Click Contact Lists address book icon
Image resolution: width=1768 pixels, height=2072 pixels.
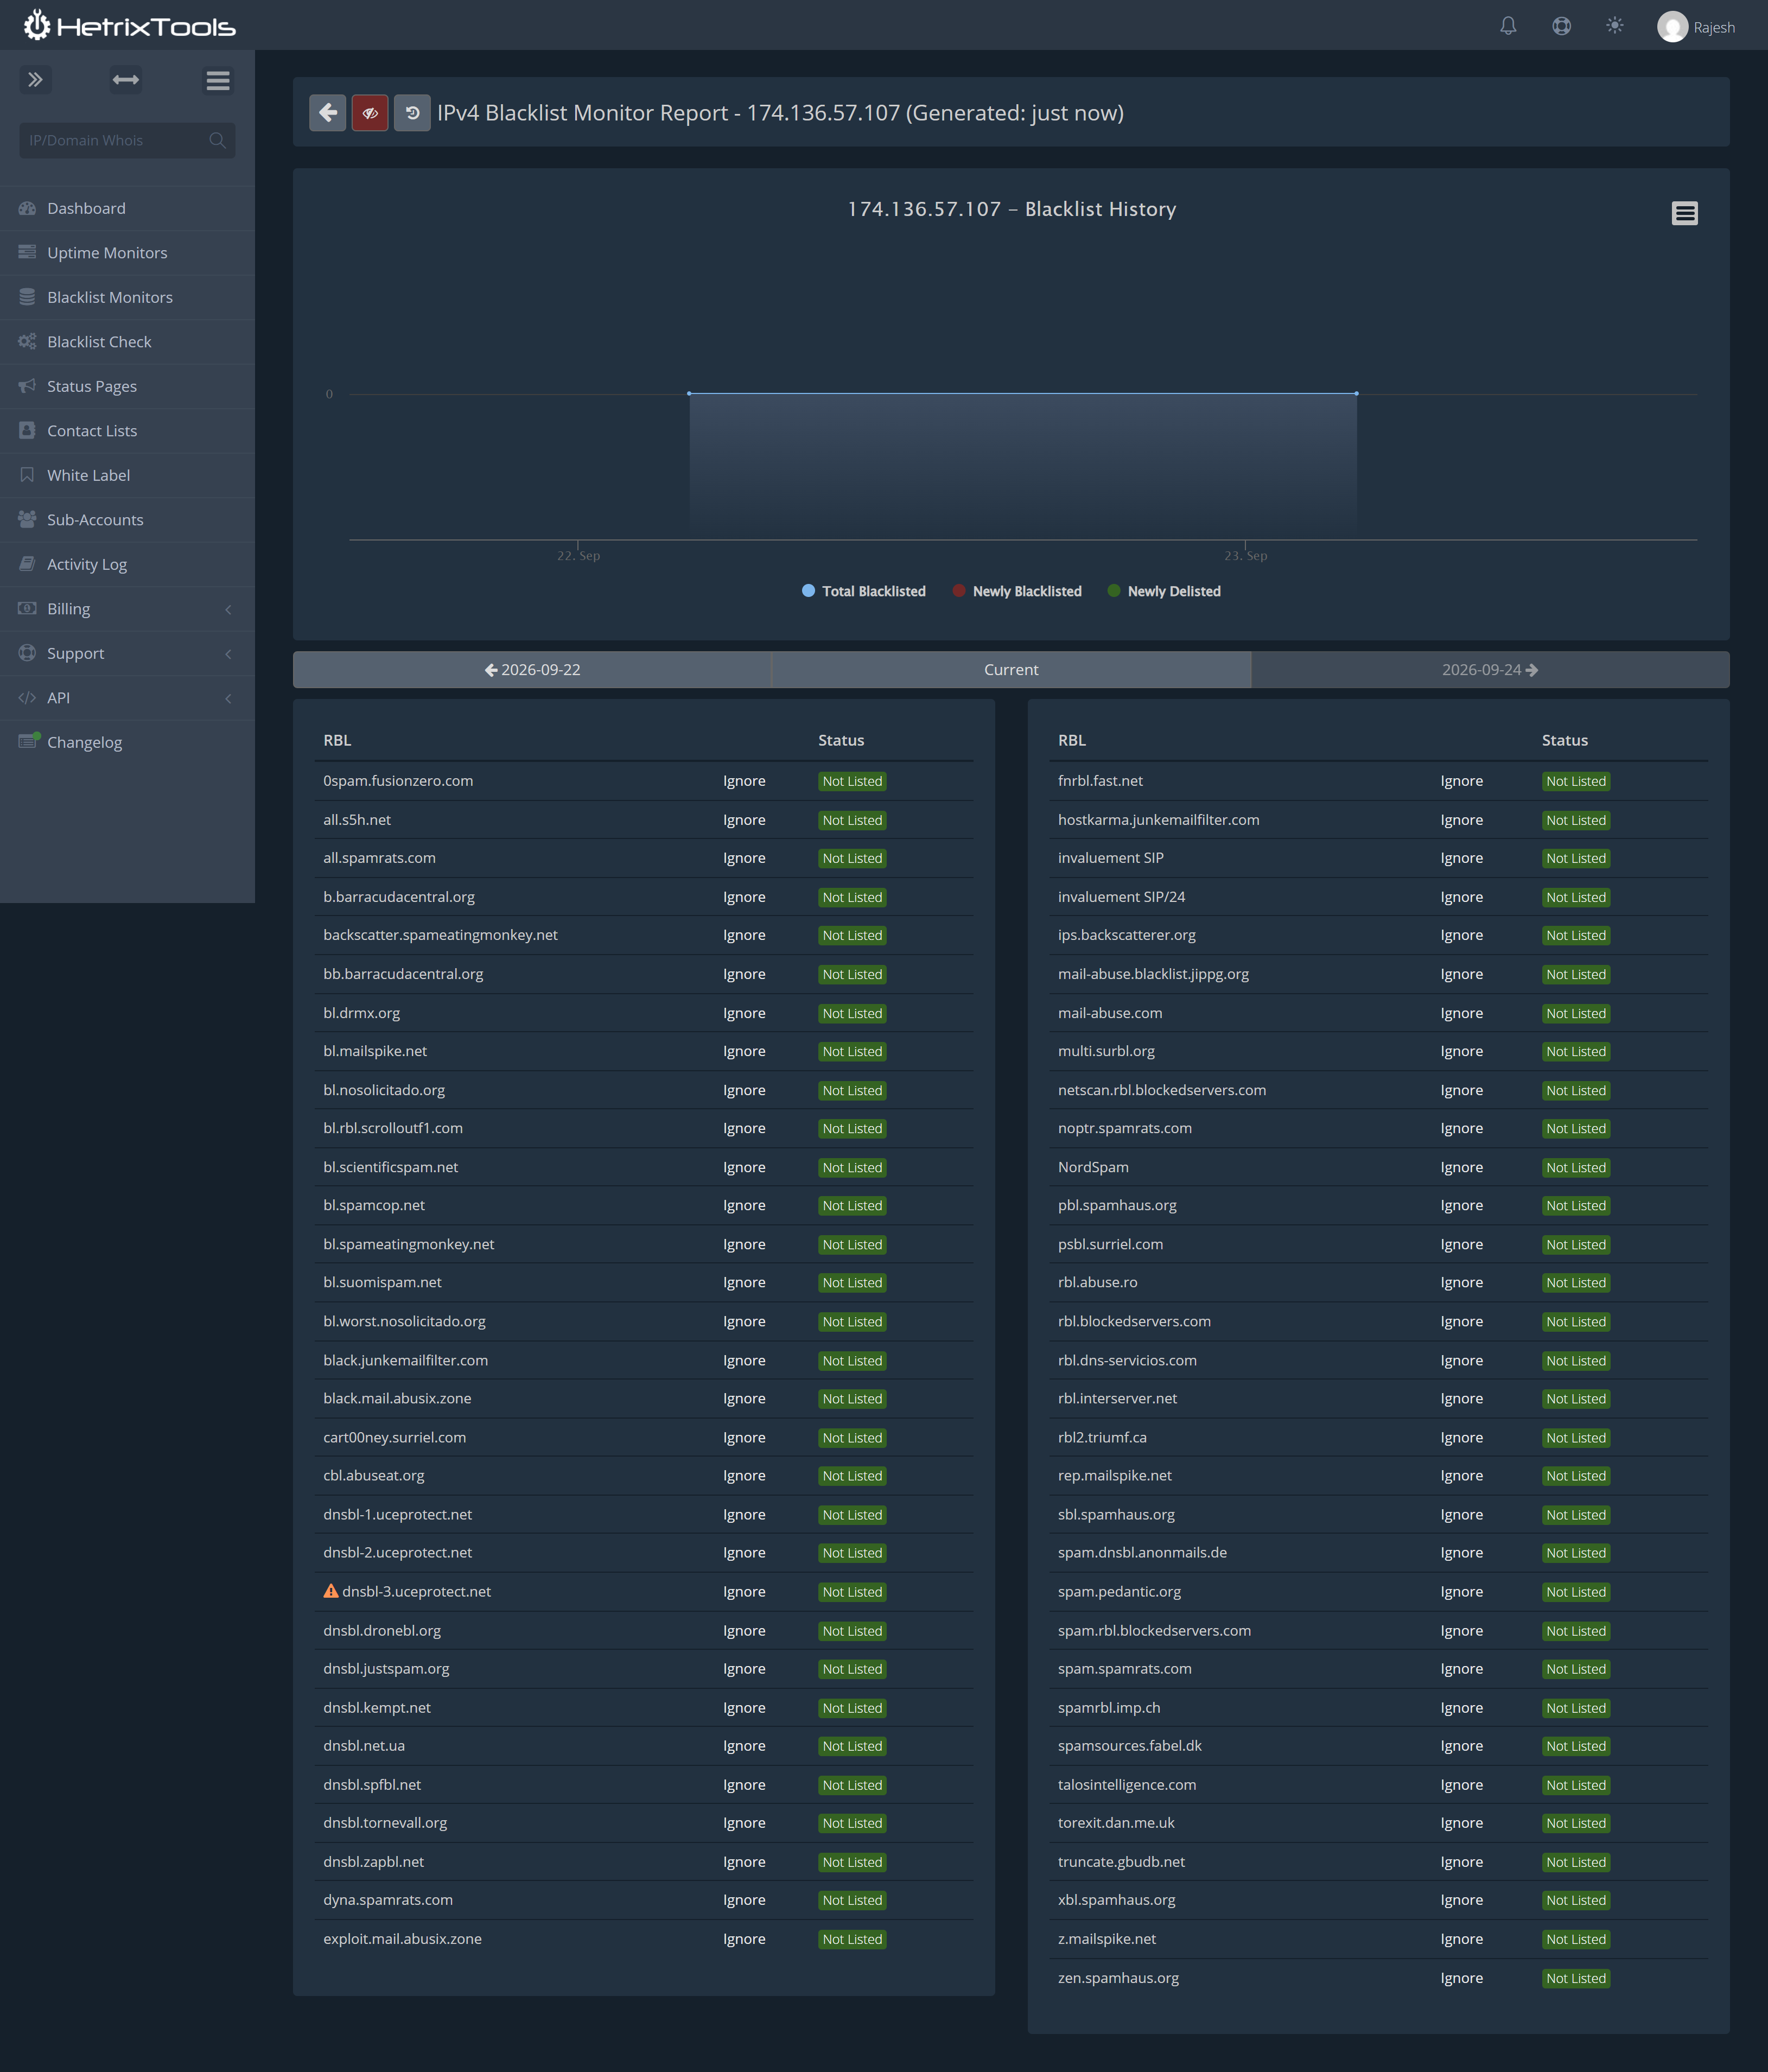click(x=27, y=430)
